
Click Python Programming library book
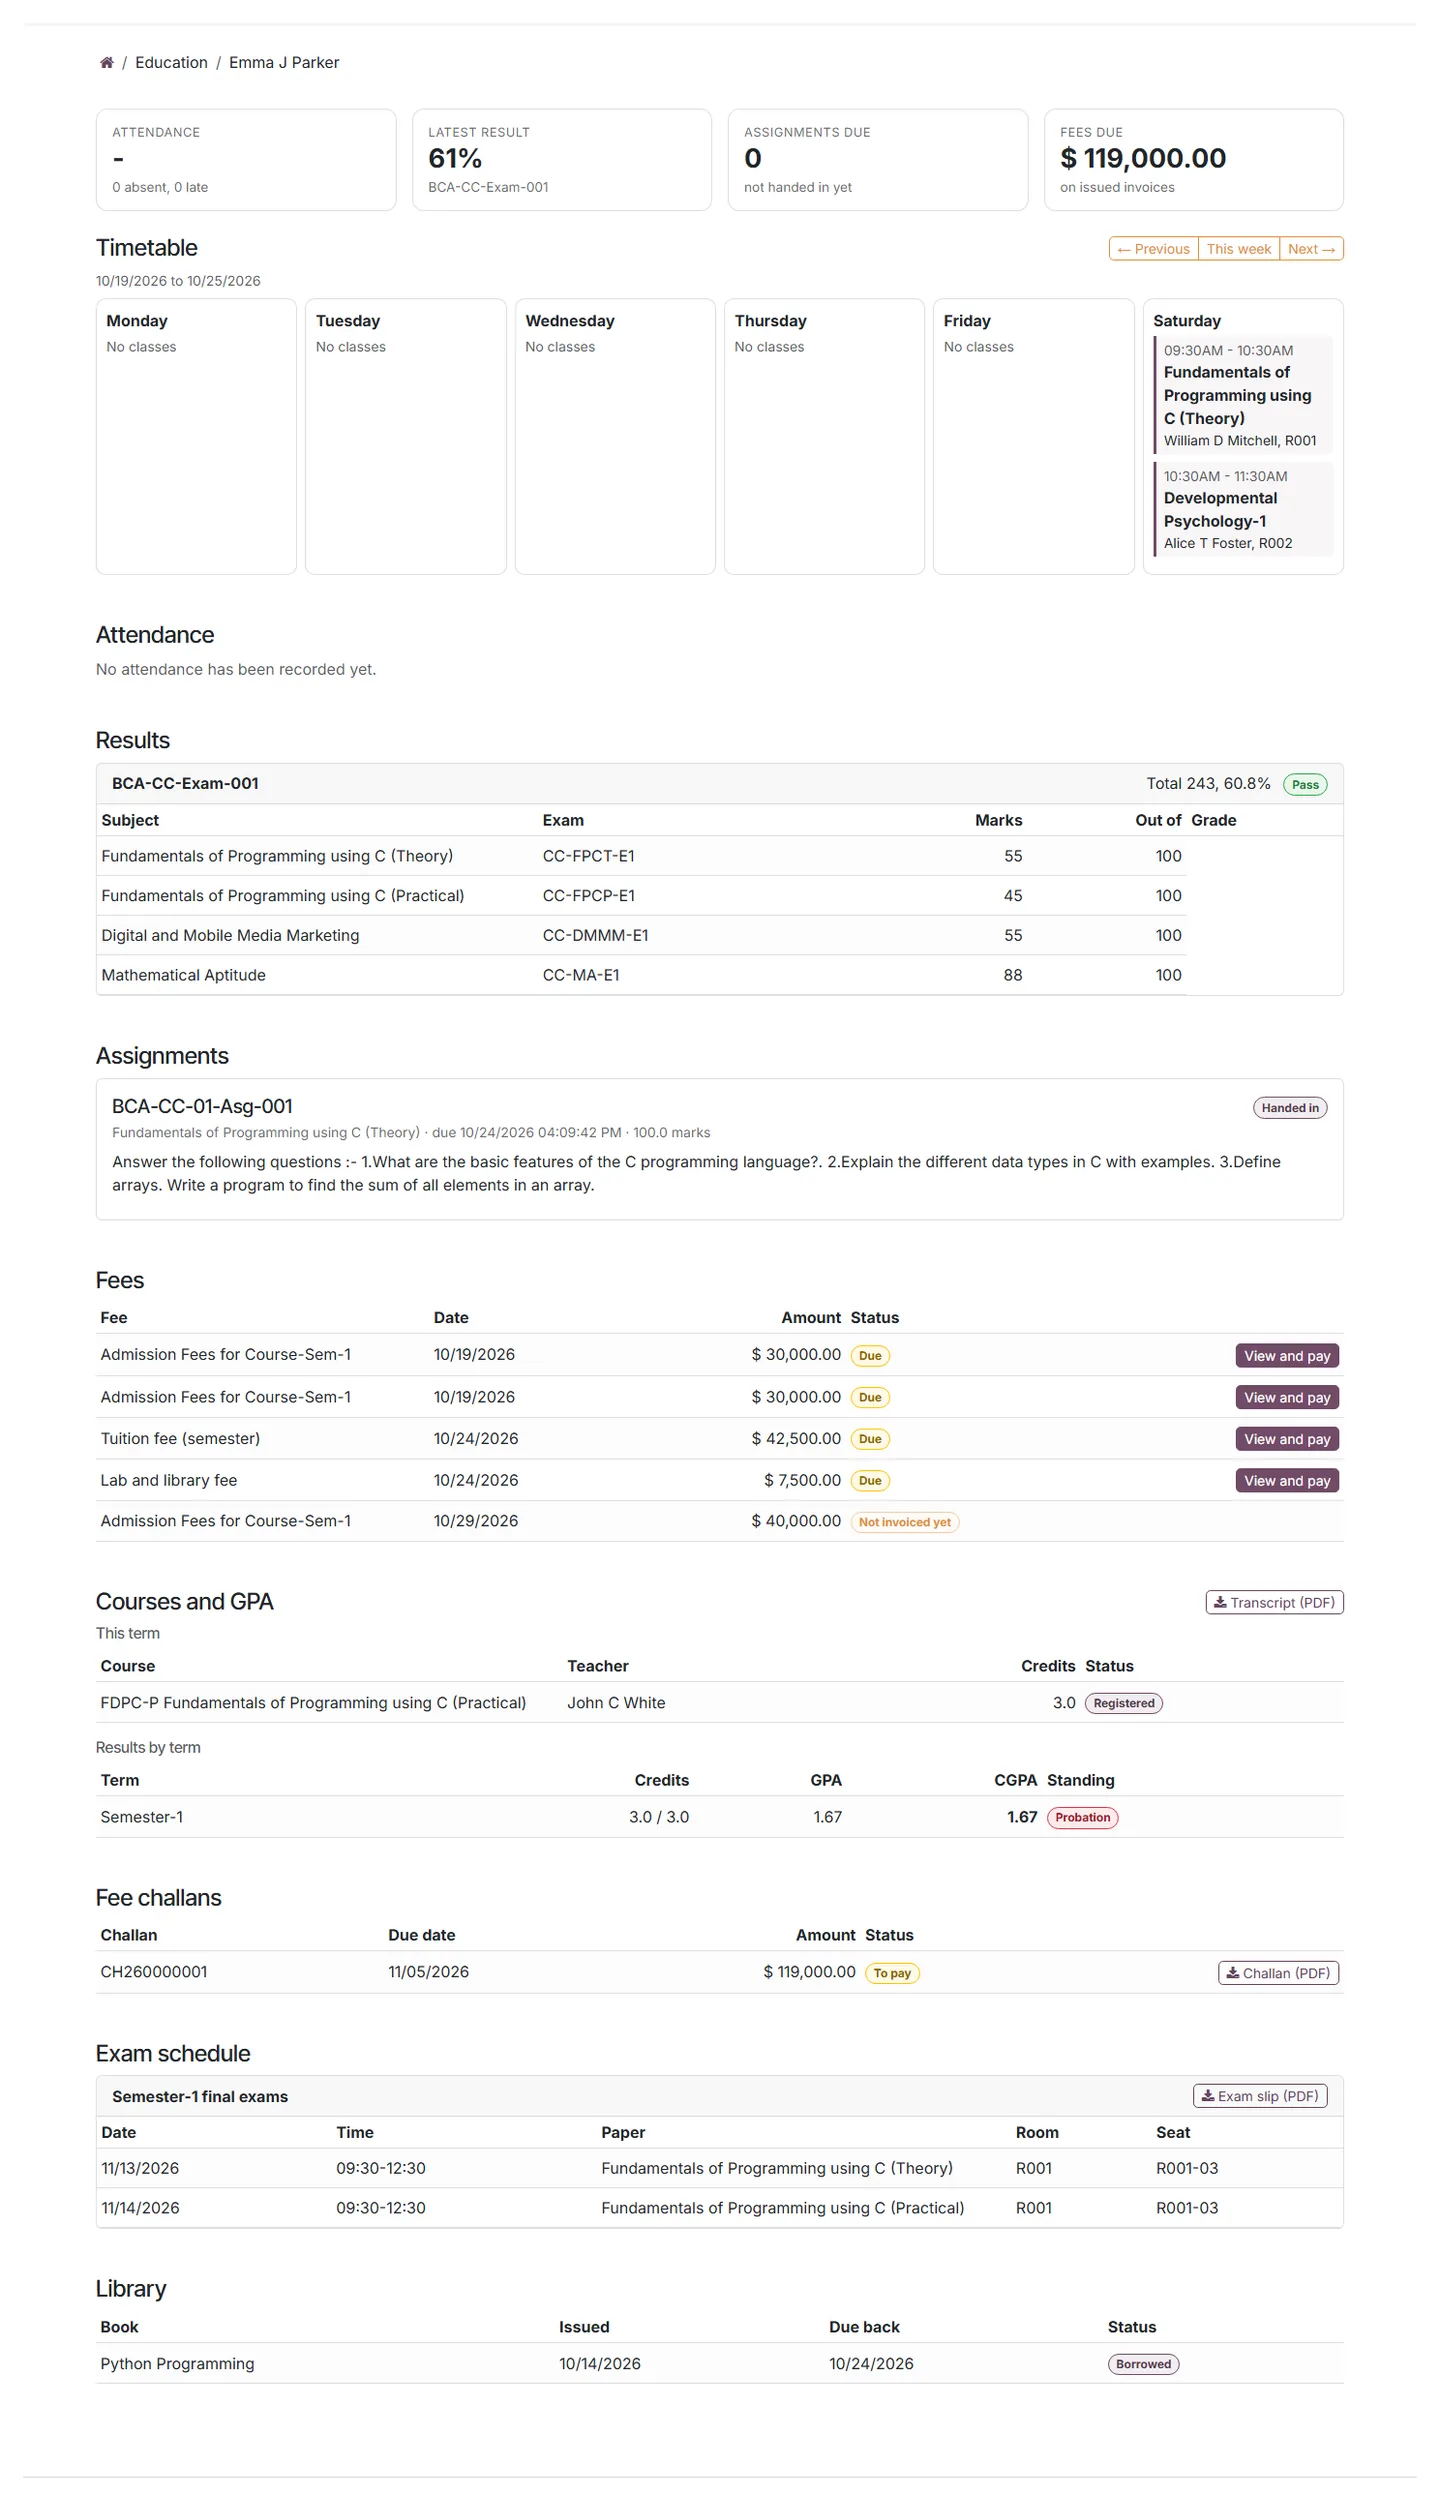(x=177, y=2365)
